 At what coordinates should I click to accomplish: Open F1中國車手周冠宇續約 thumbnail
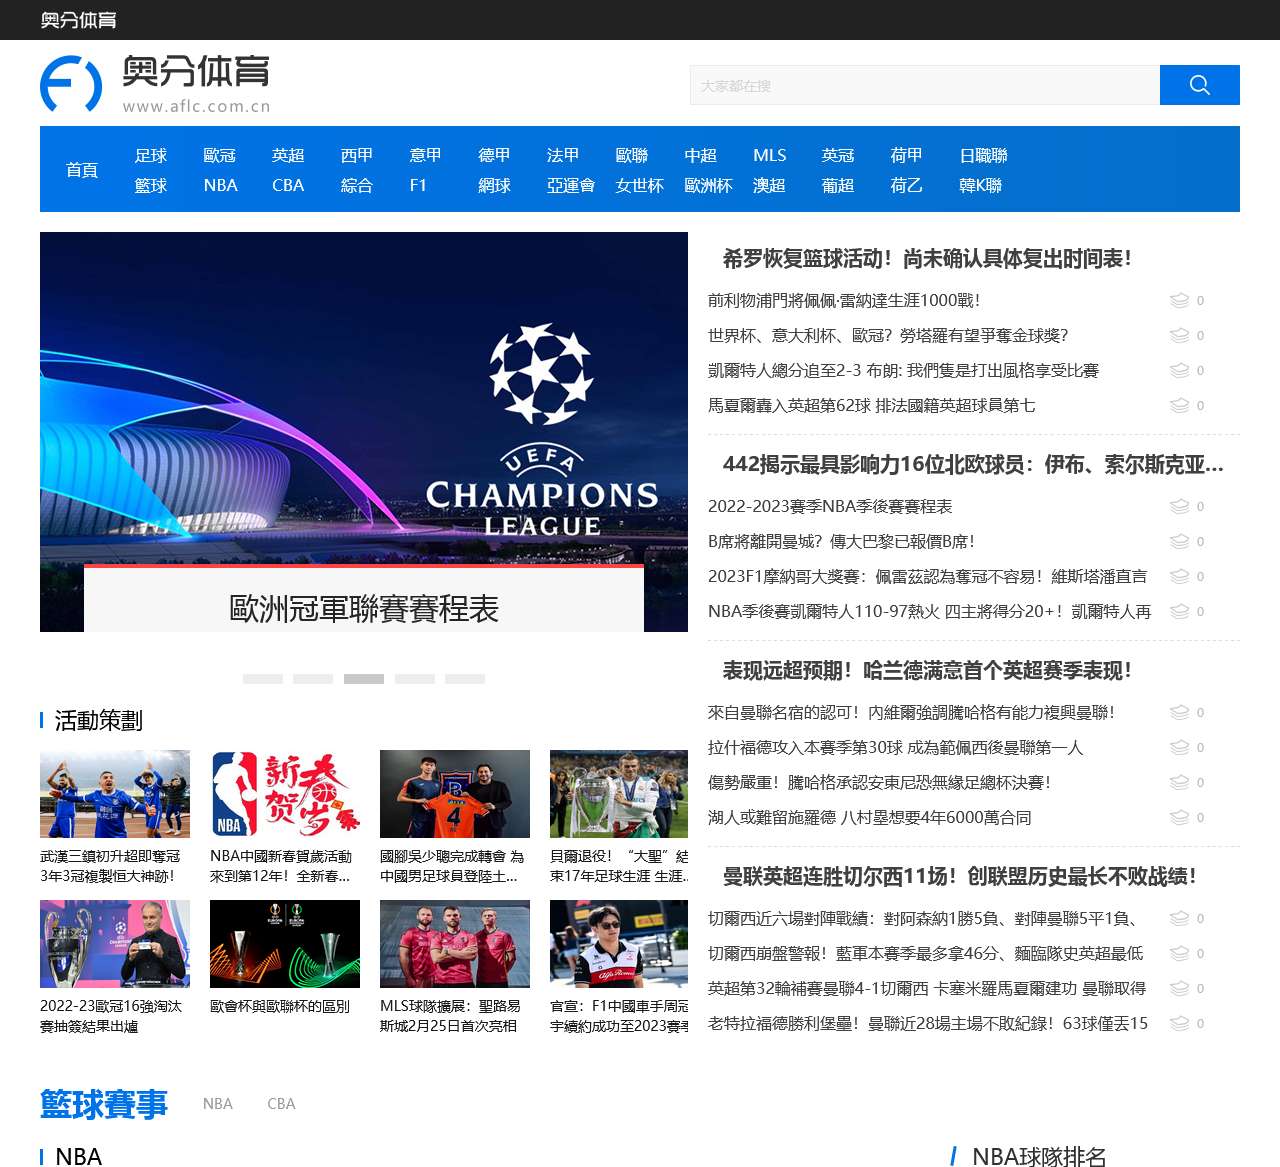pos(619,944)
